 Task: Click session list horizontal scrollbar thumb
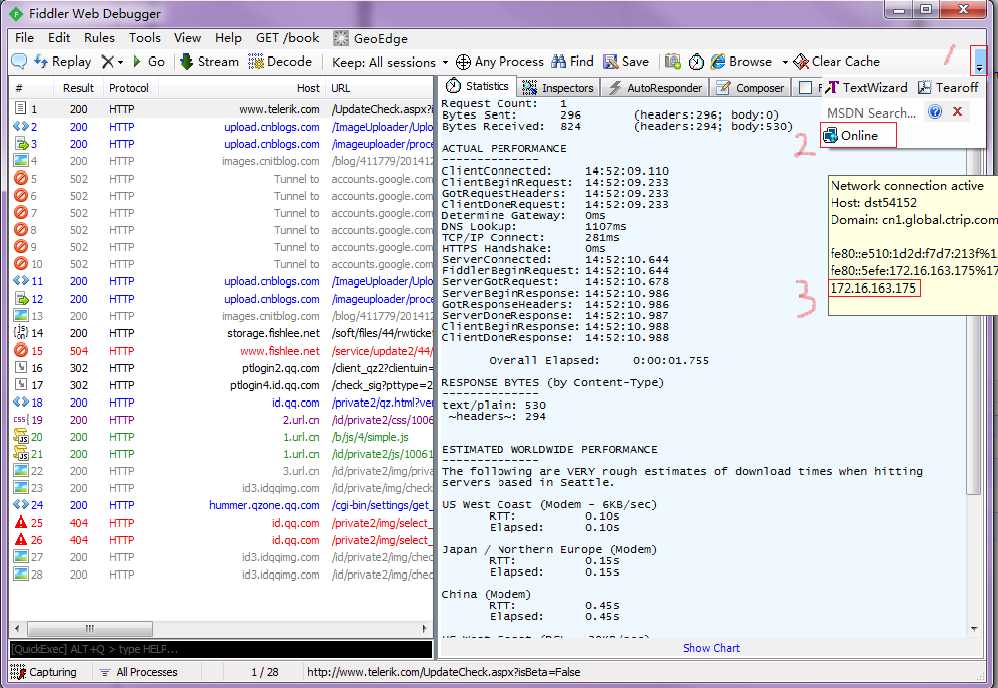pyautogui.click(x=89, y=628)
